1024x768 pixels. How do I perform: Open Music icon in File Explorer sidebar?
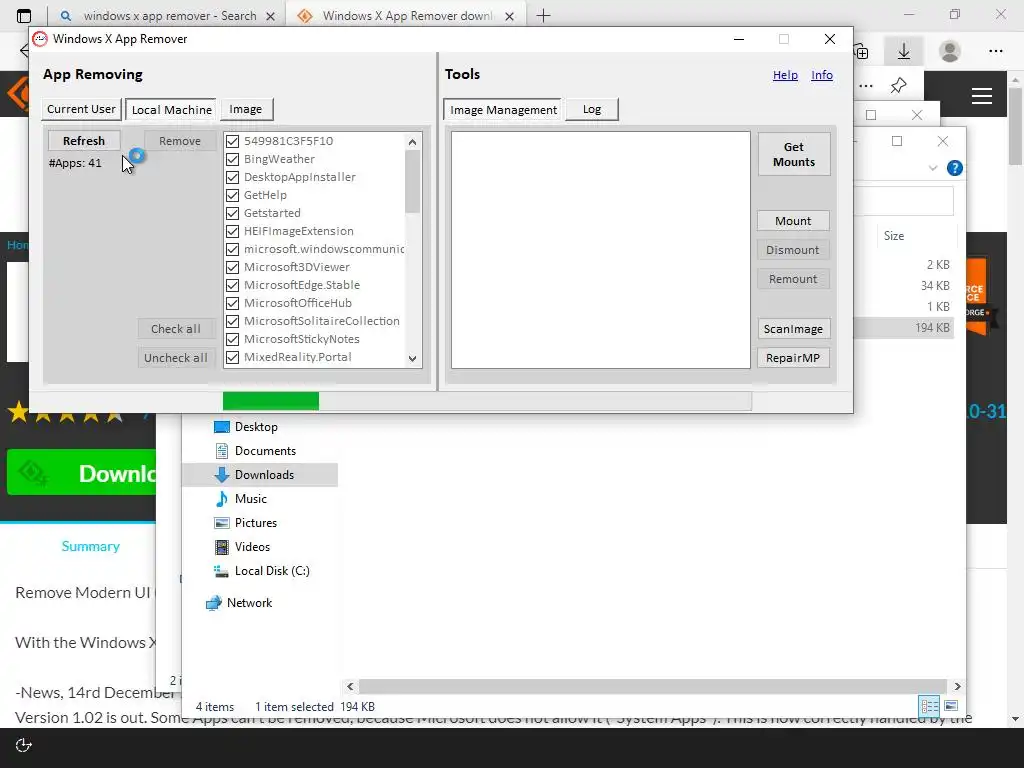click(222, 499)
